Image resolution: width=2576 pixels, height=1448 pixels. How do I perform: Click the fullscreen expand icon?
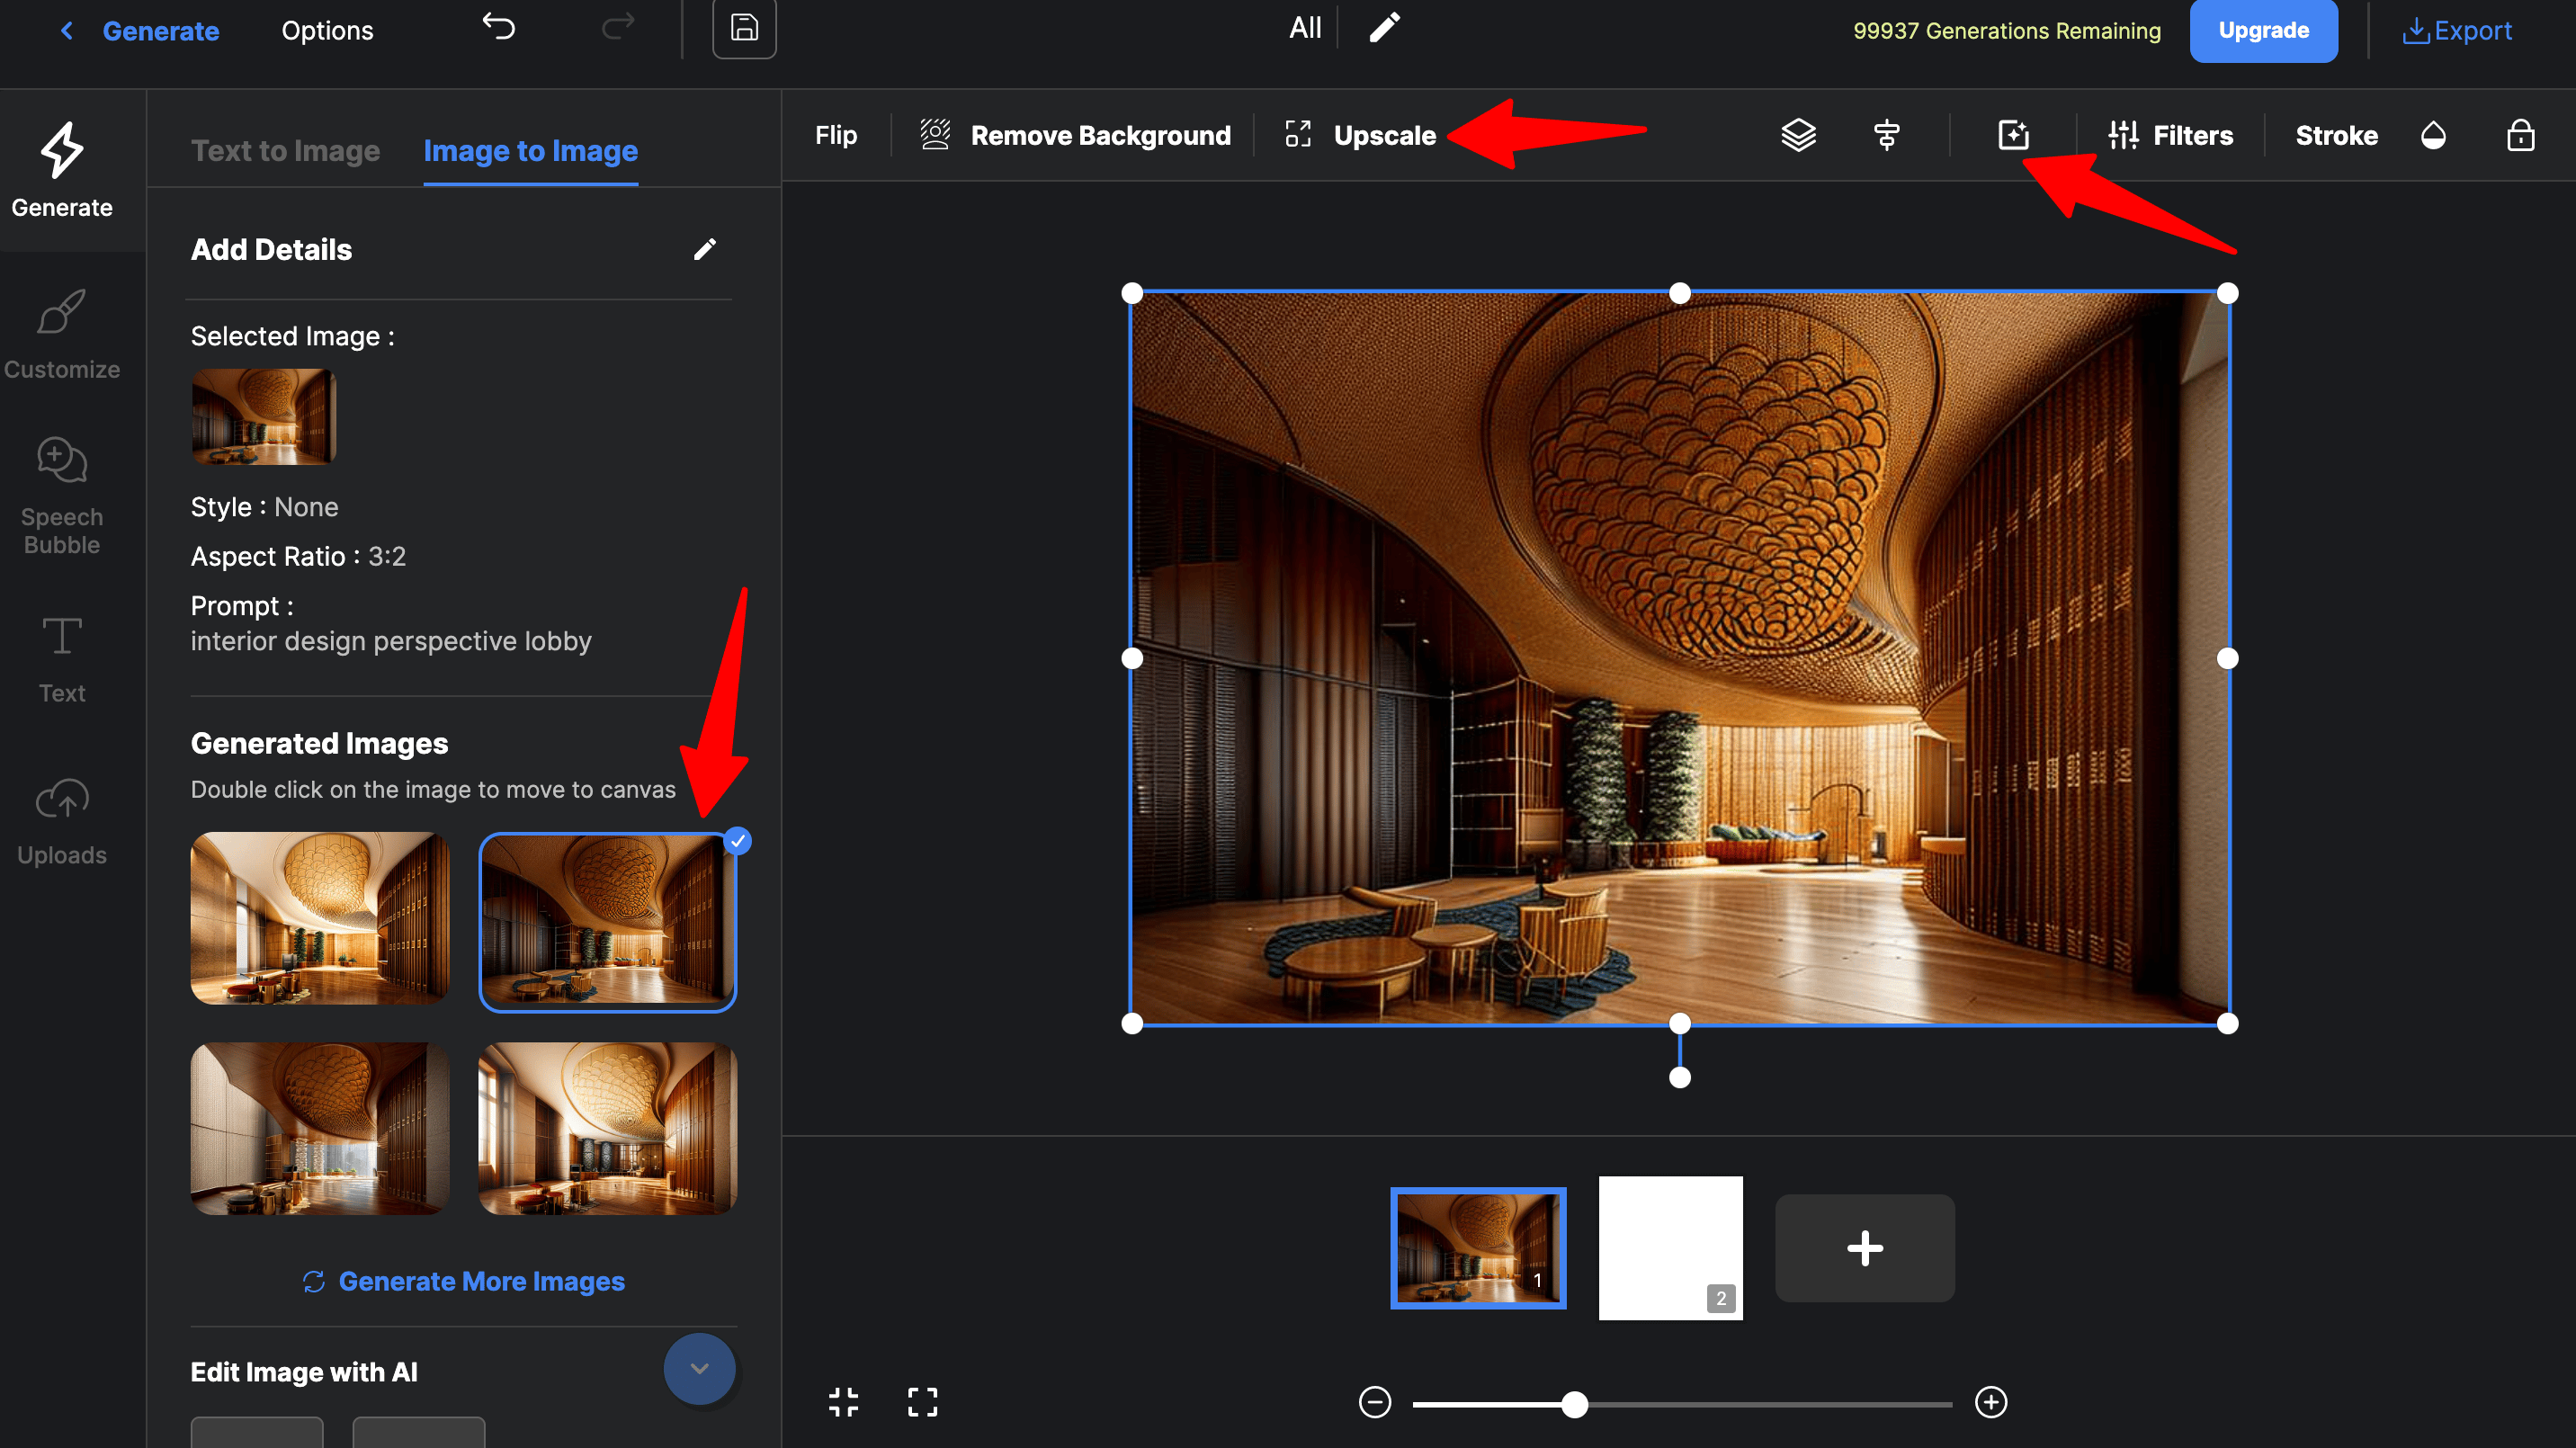tap(922, 1402)
